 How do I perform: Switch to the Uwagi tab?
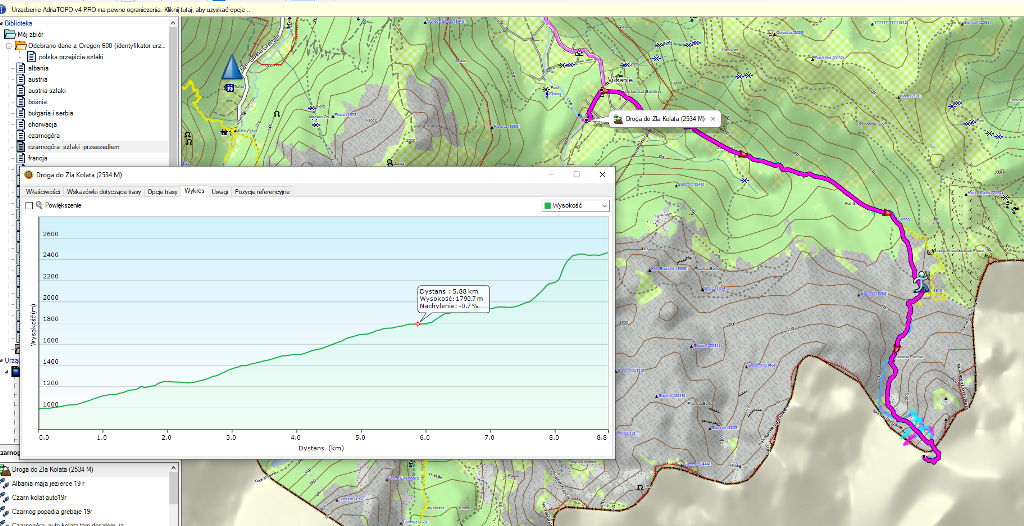tap(219, 190)
